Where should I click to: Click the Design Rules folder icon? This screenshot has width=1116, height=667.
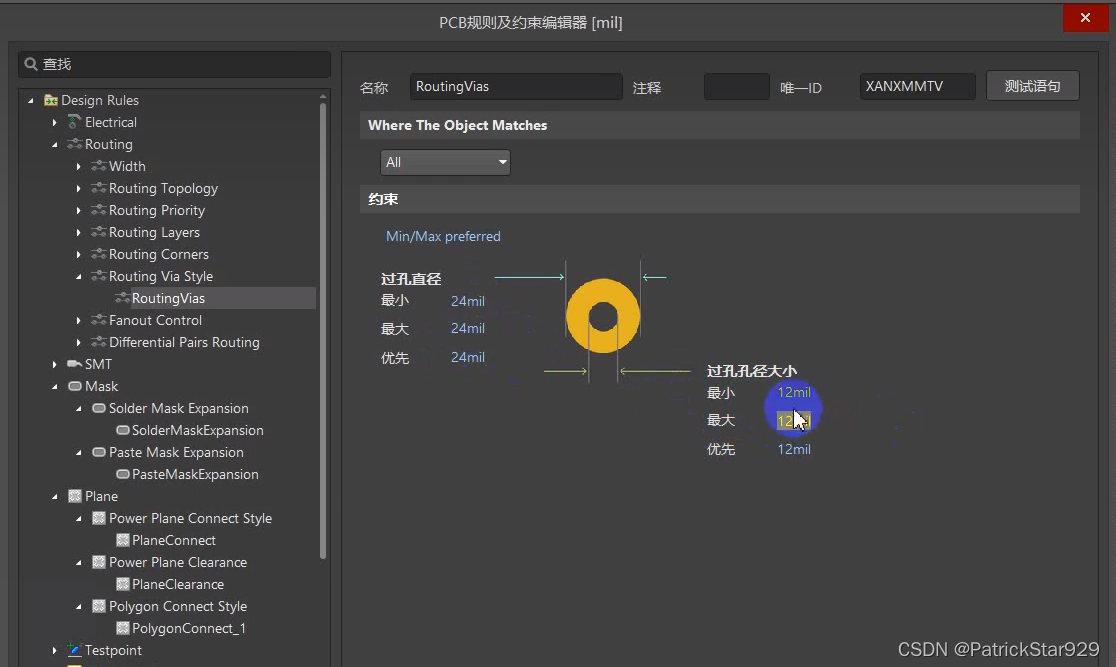click(x=51, y=100)
